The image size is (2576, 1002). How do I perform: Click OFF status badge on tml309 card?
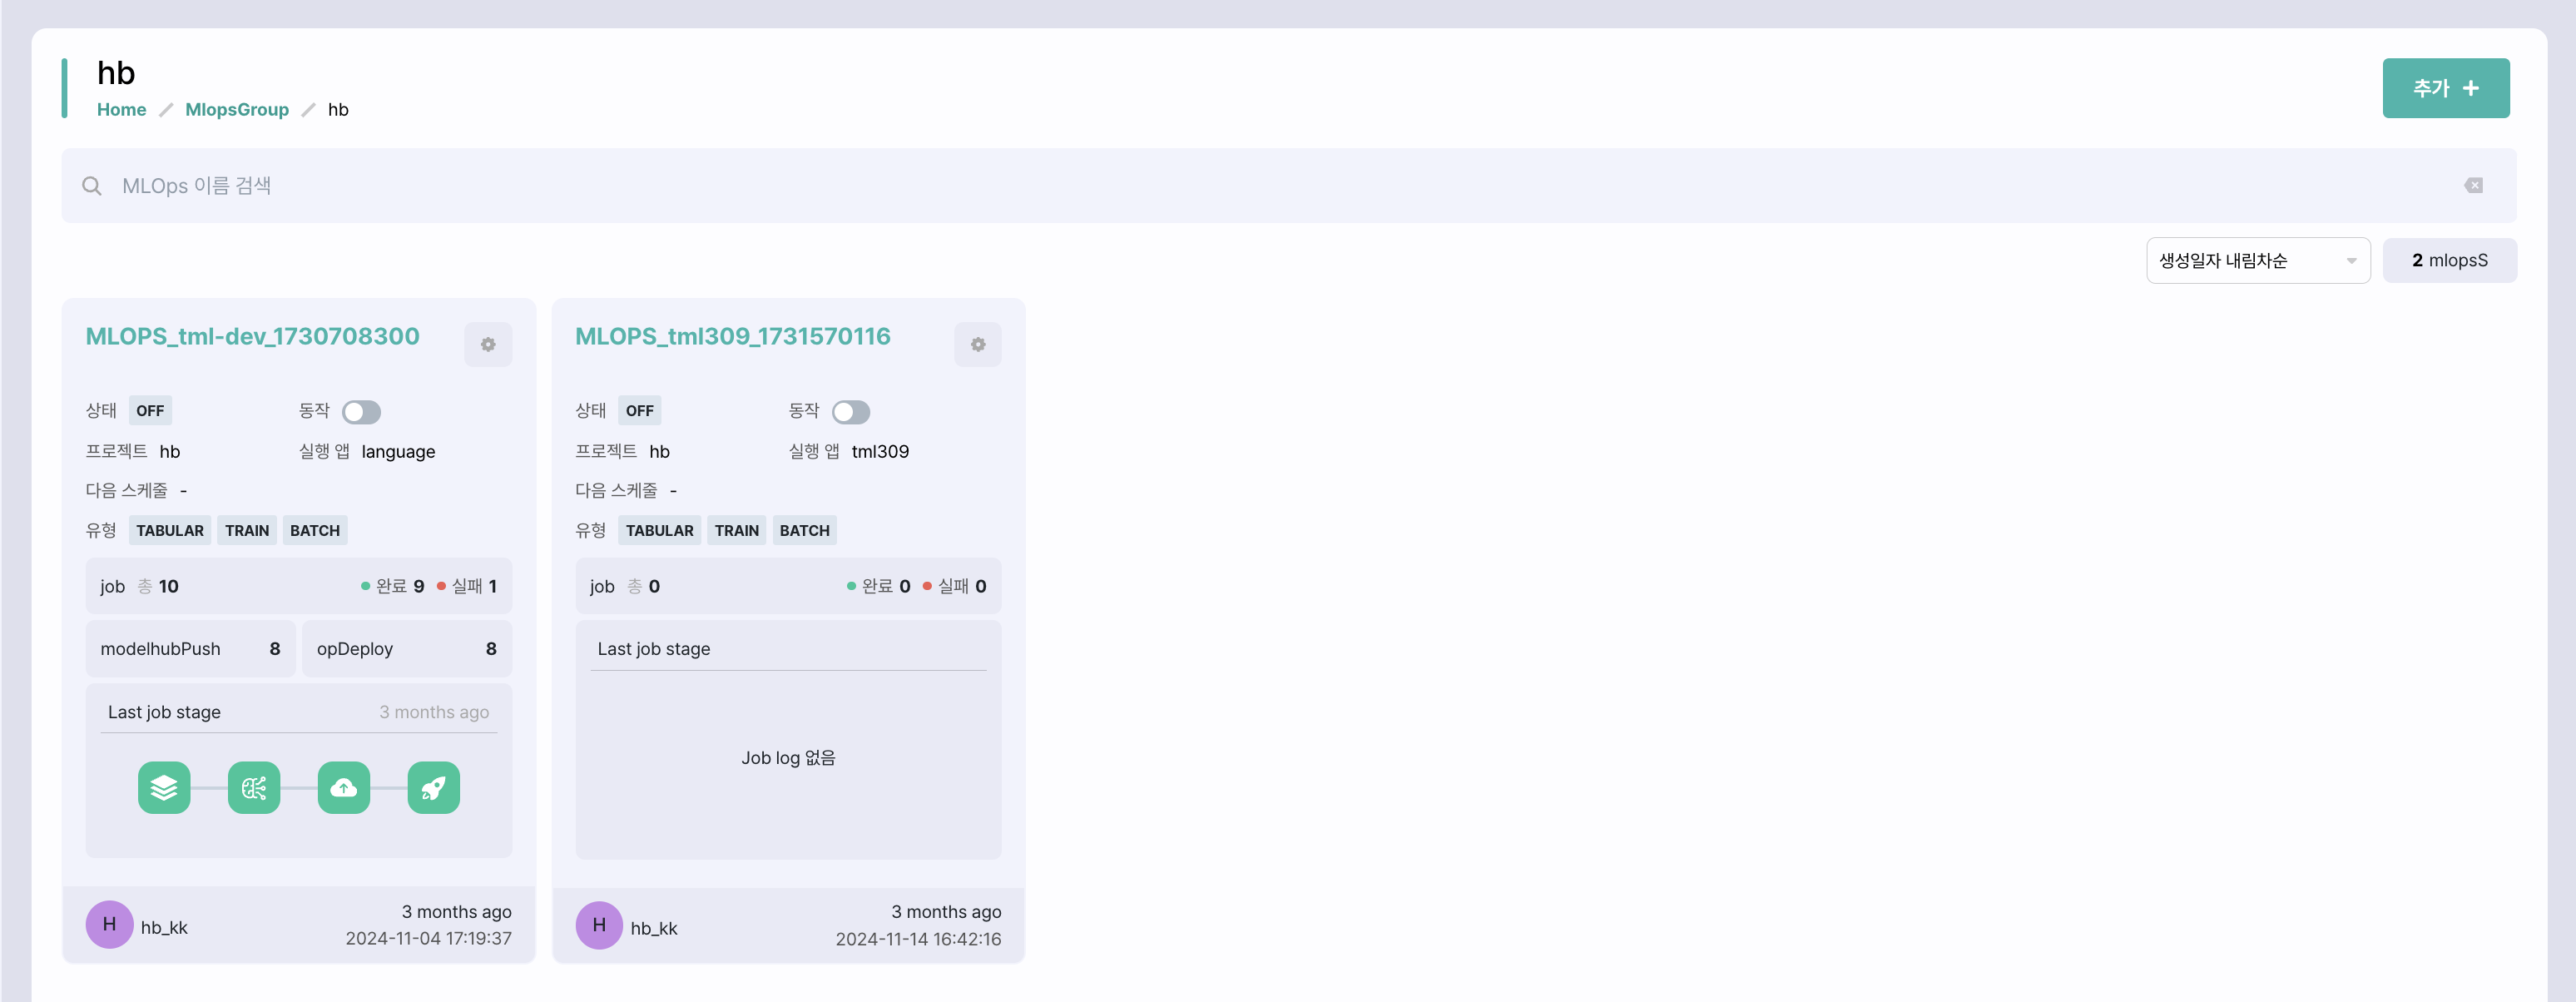(x=640, y=411)
